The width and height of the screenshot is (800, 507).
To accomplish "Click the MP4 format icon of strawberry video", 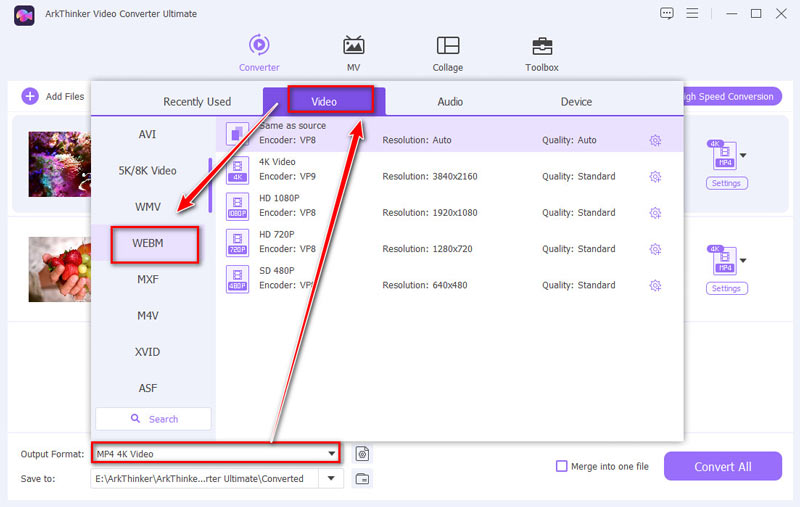I will (x=723, y=260).
